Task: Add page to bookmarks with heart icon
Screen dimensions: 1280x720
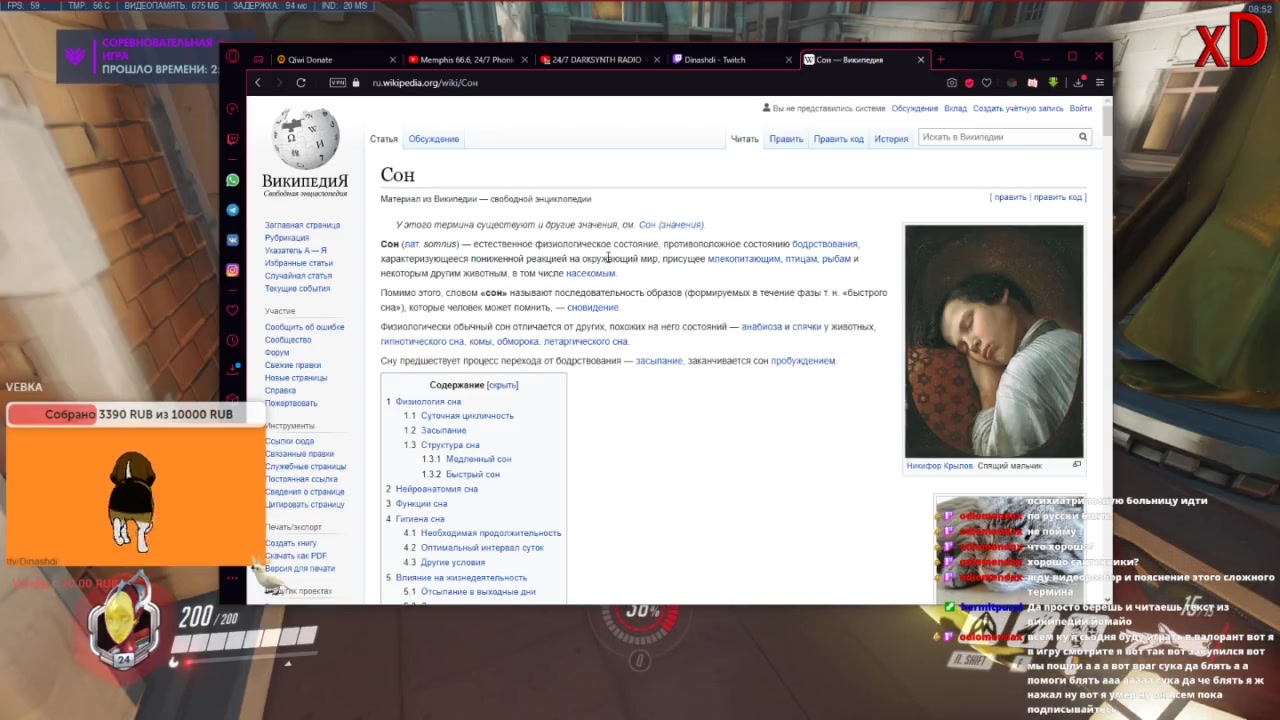Action: pyautogui.click(x=986, y=83)
